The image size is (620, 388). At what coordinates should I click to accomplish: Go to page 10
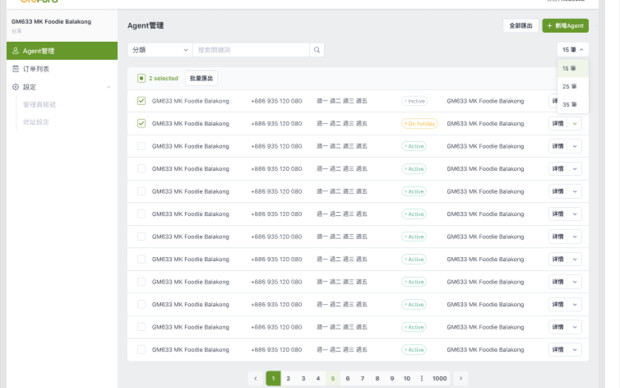pyautogui.click(x=407, y=379)
